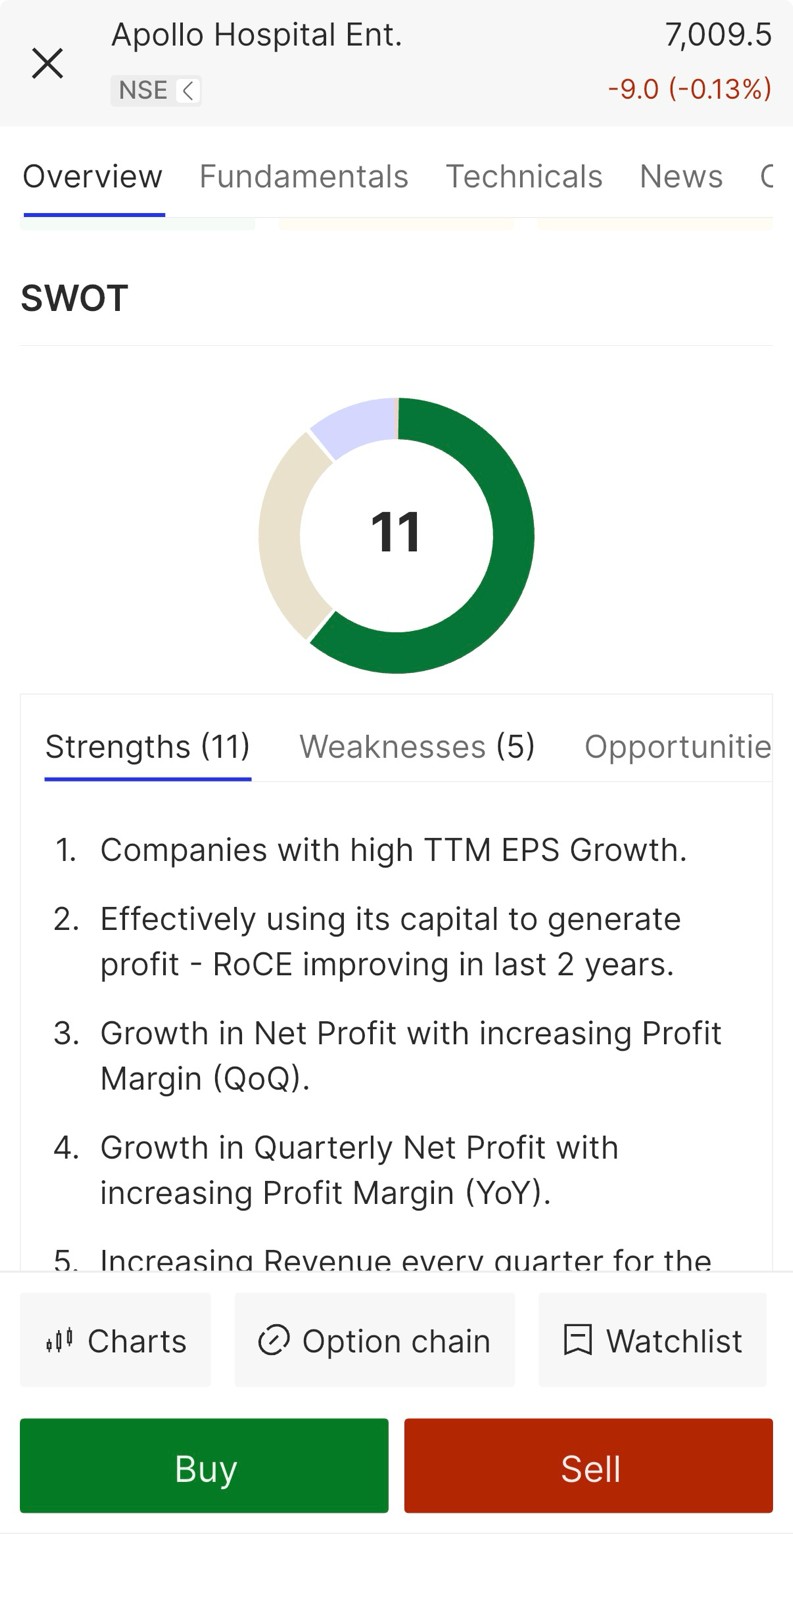Open the Technicals tab
The height and width of the screenshot is (1601, 793).
523,177
